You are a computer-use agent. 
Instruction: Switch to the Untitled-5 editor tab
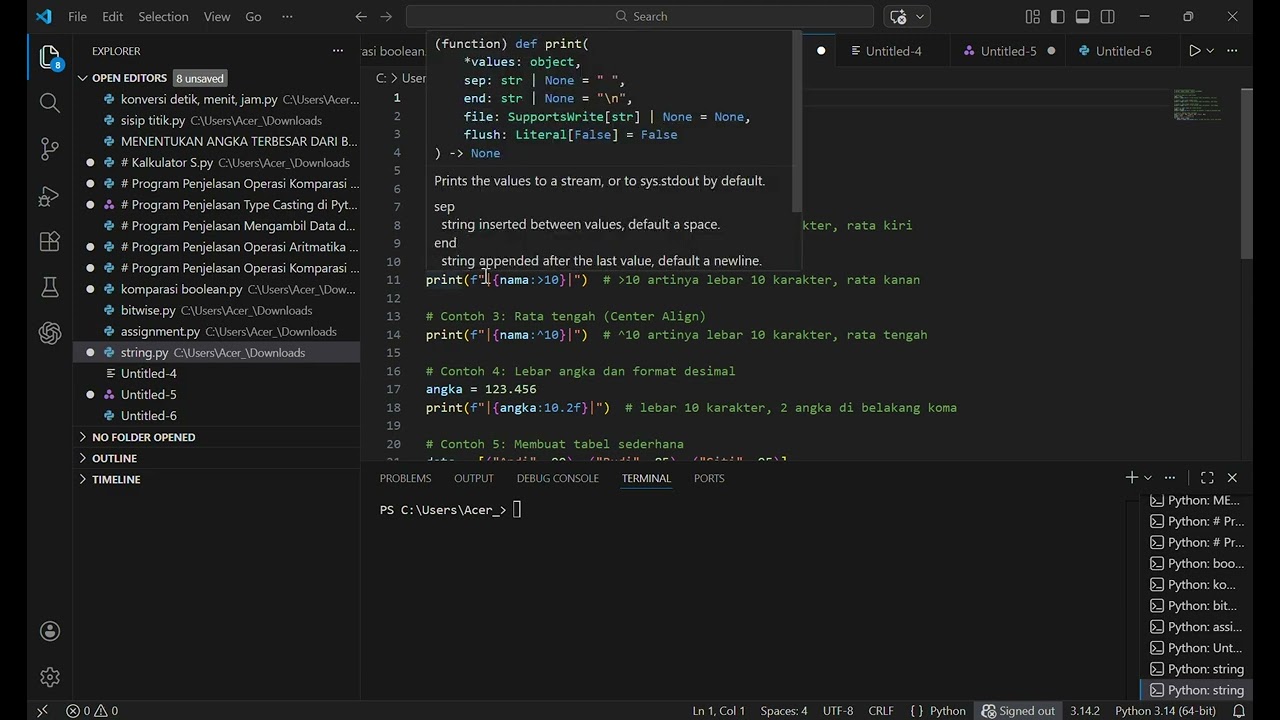pyautogui.click(x=1008, y=51)
